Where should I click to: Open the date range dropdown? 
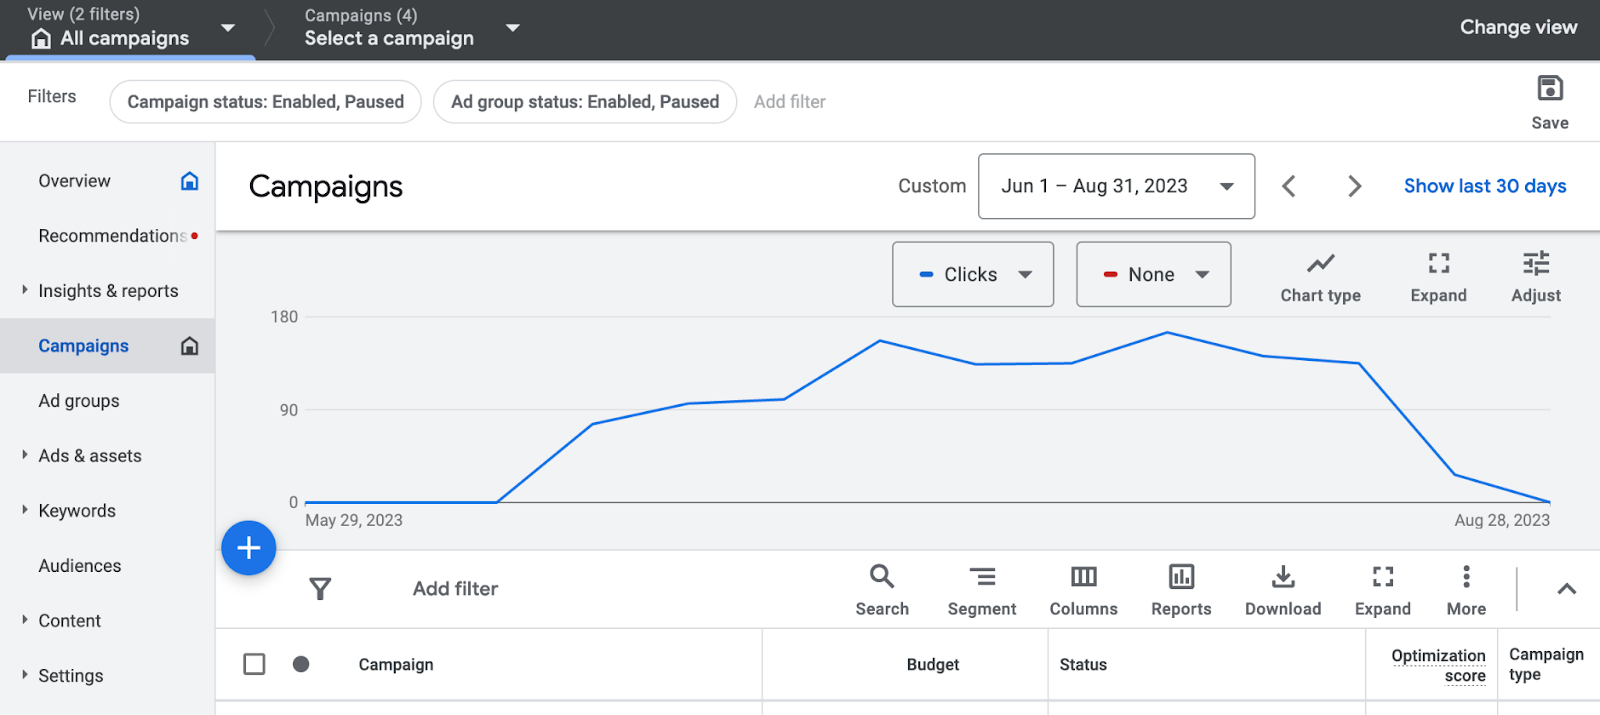pyautogui.click(x=1116, y=186)
